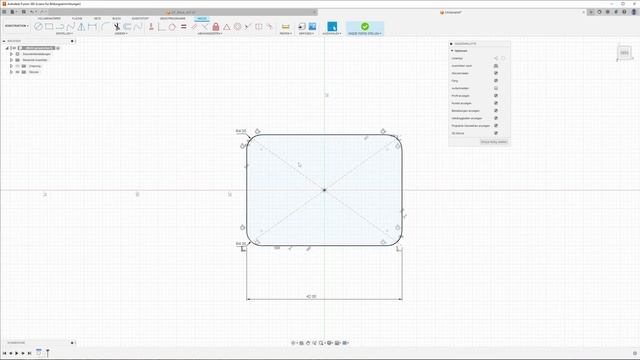
Task: Open the PRÜFEN dropdown menu
Action: 286,33
